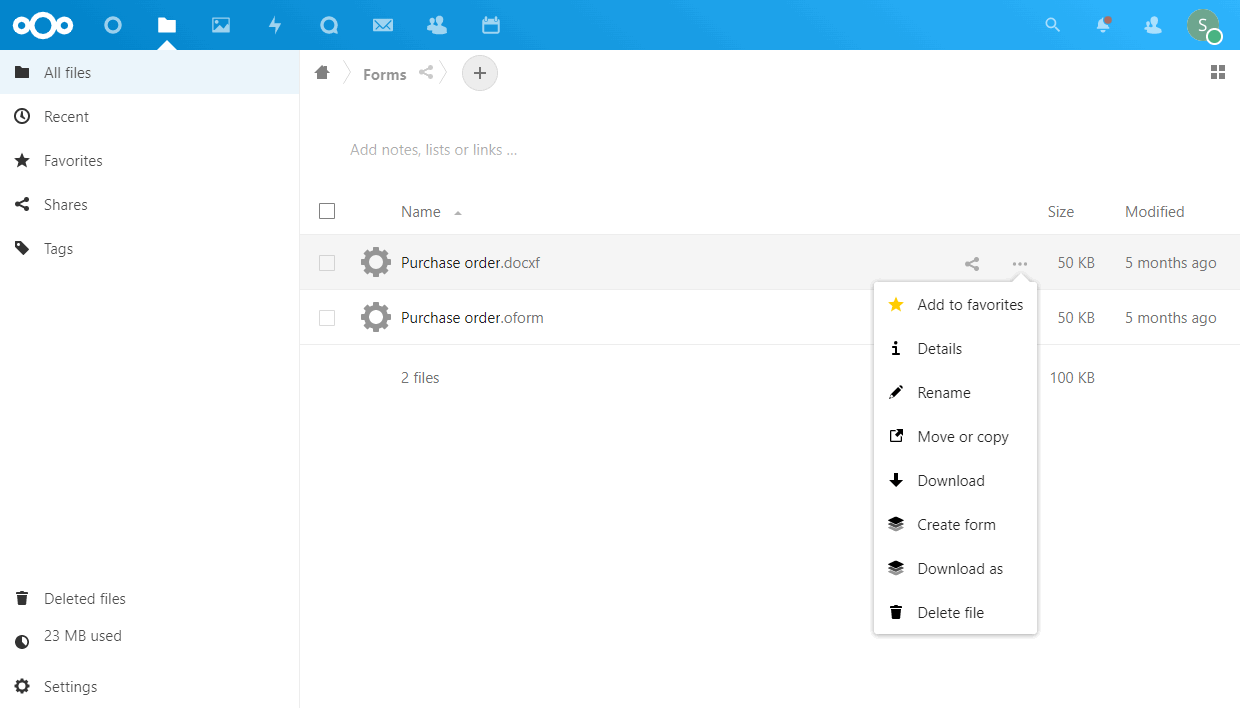Open the new file plus dropdown
Screen dimensions: 1240x708
tap(480, 73)
